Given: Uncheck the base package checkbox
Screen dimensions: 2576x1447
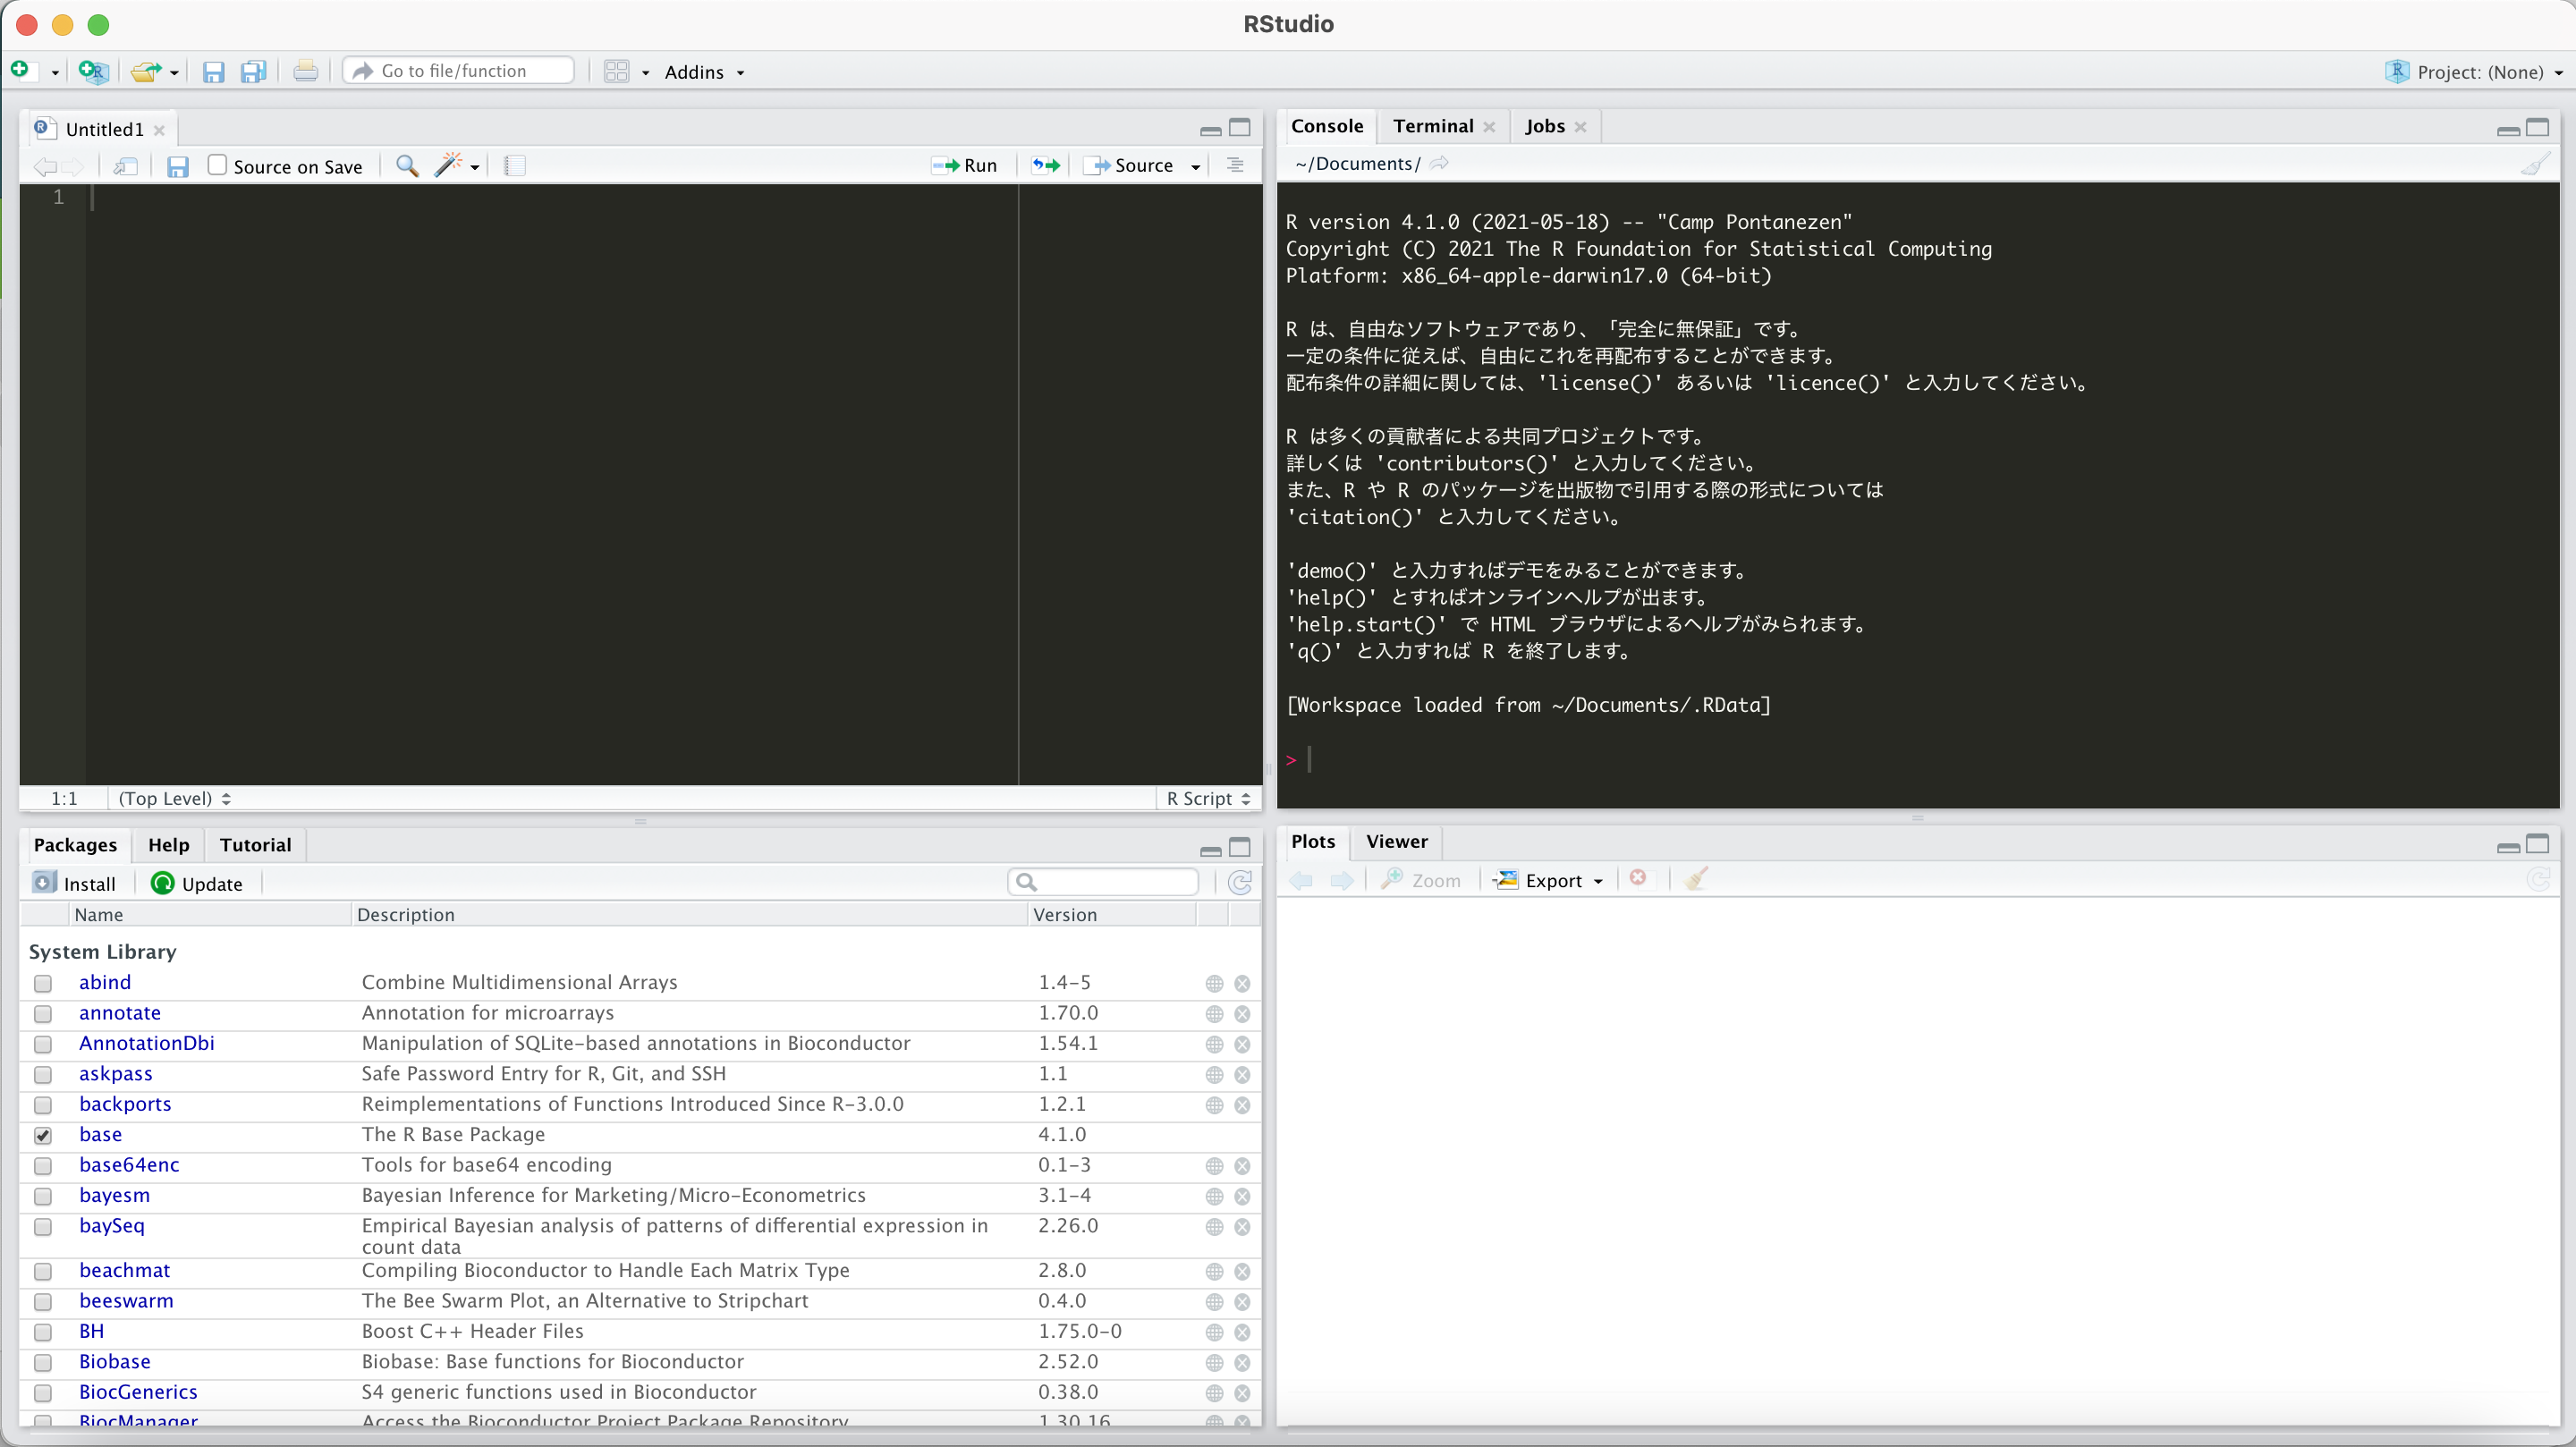Looking at the screenshot, I should pyautogui.click(x=43, y=1135).
